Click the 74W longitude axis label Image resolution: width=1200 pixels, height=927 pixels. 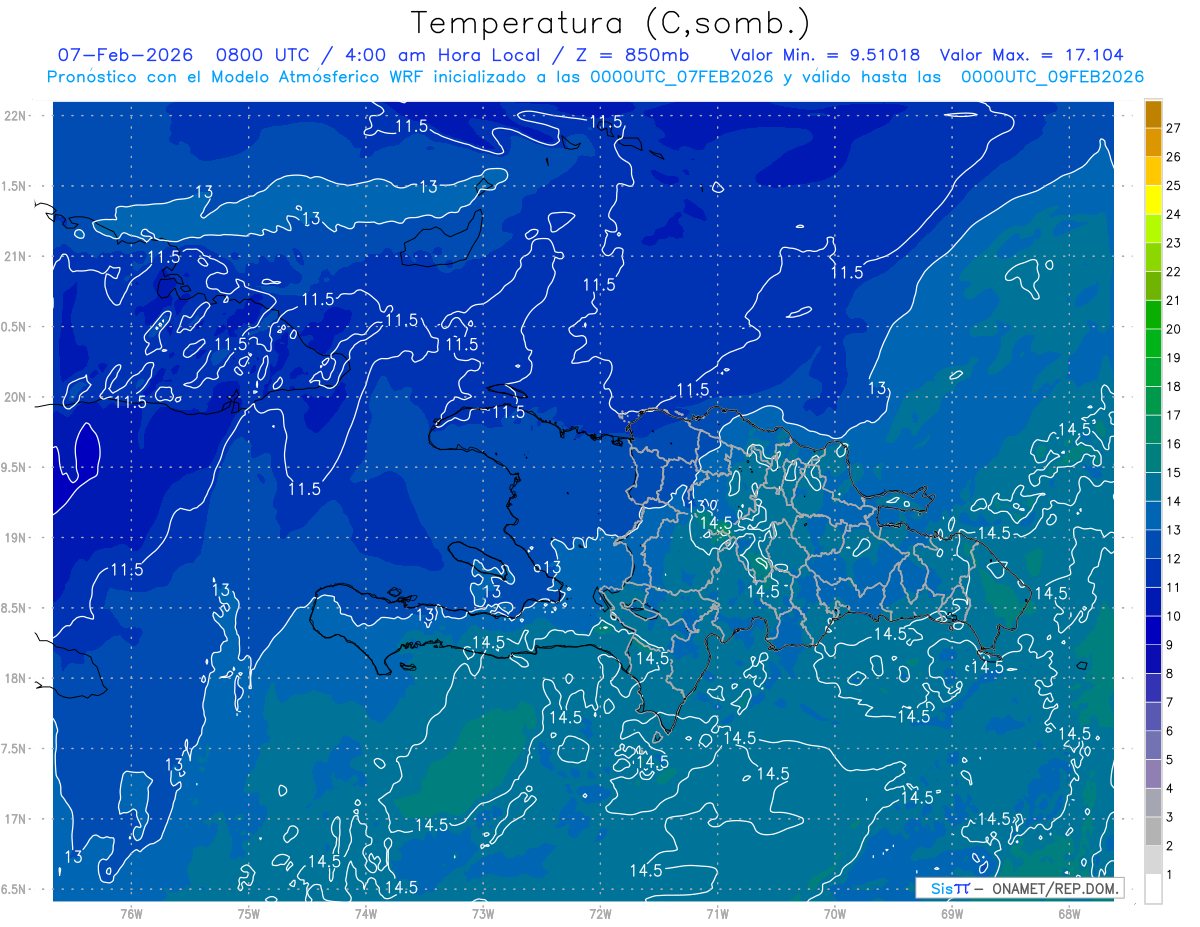pos(366,913)
